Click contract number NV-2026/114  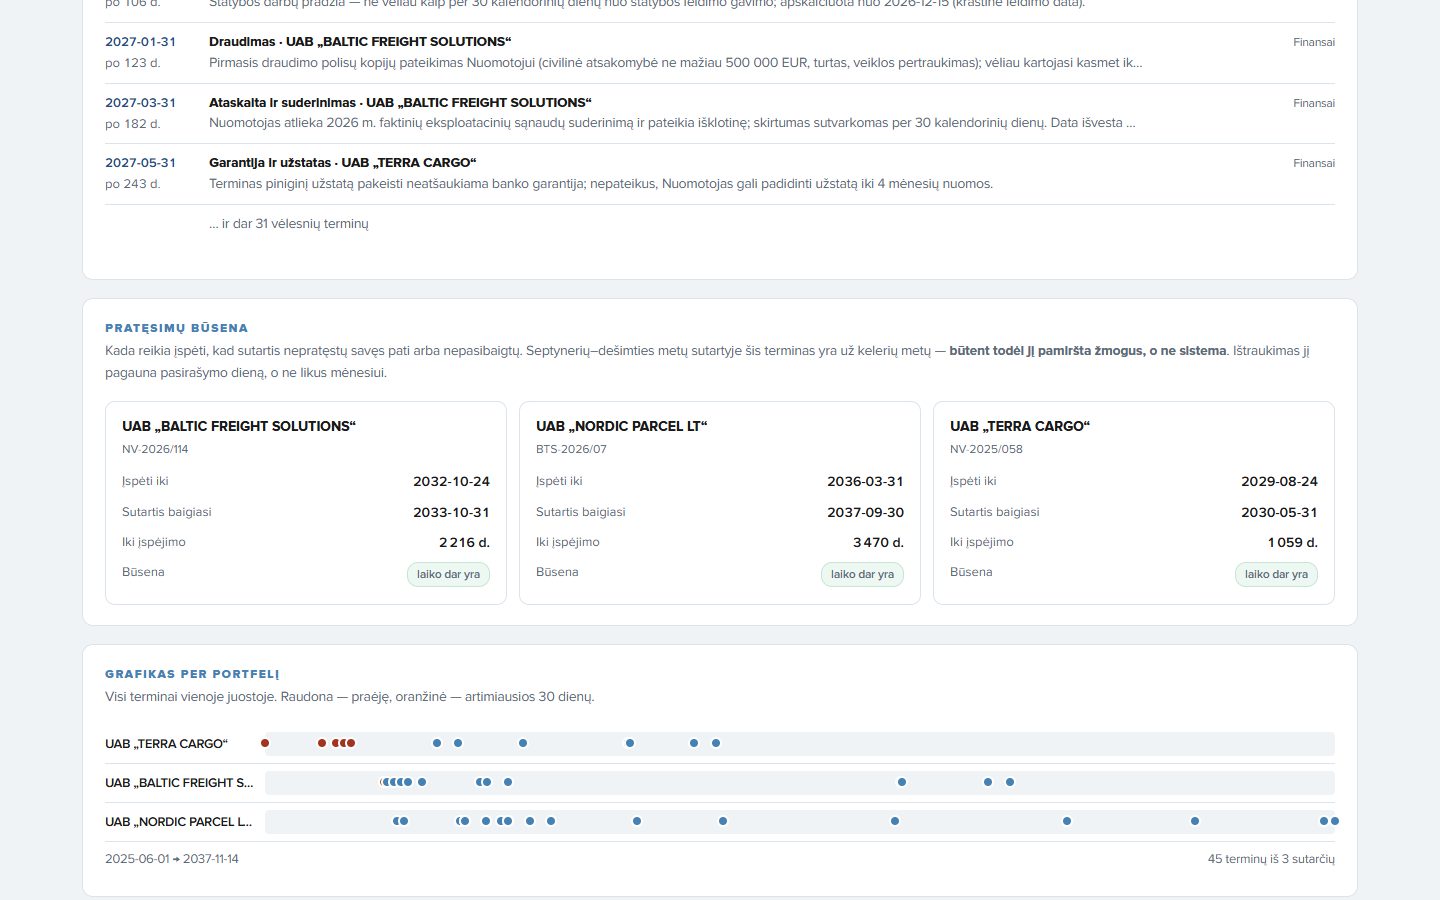(155, 450)
